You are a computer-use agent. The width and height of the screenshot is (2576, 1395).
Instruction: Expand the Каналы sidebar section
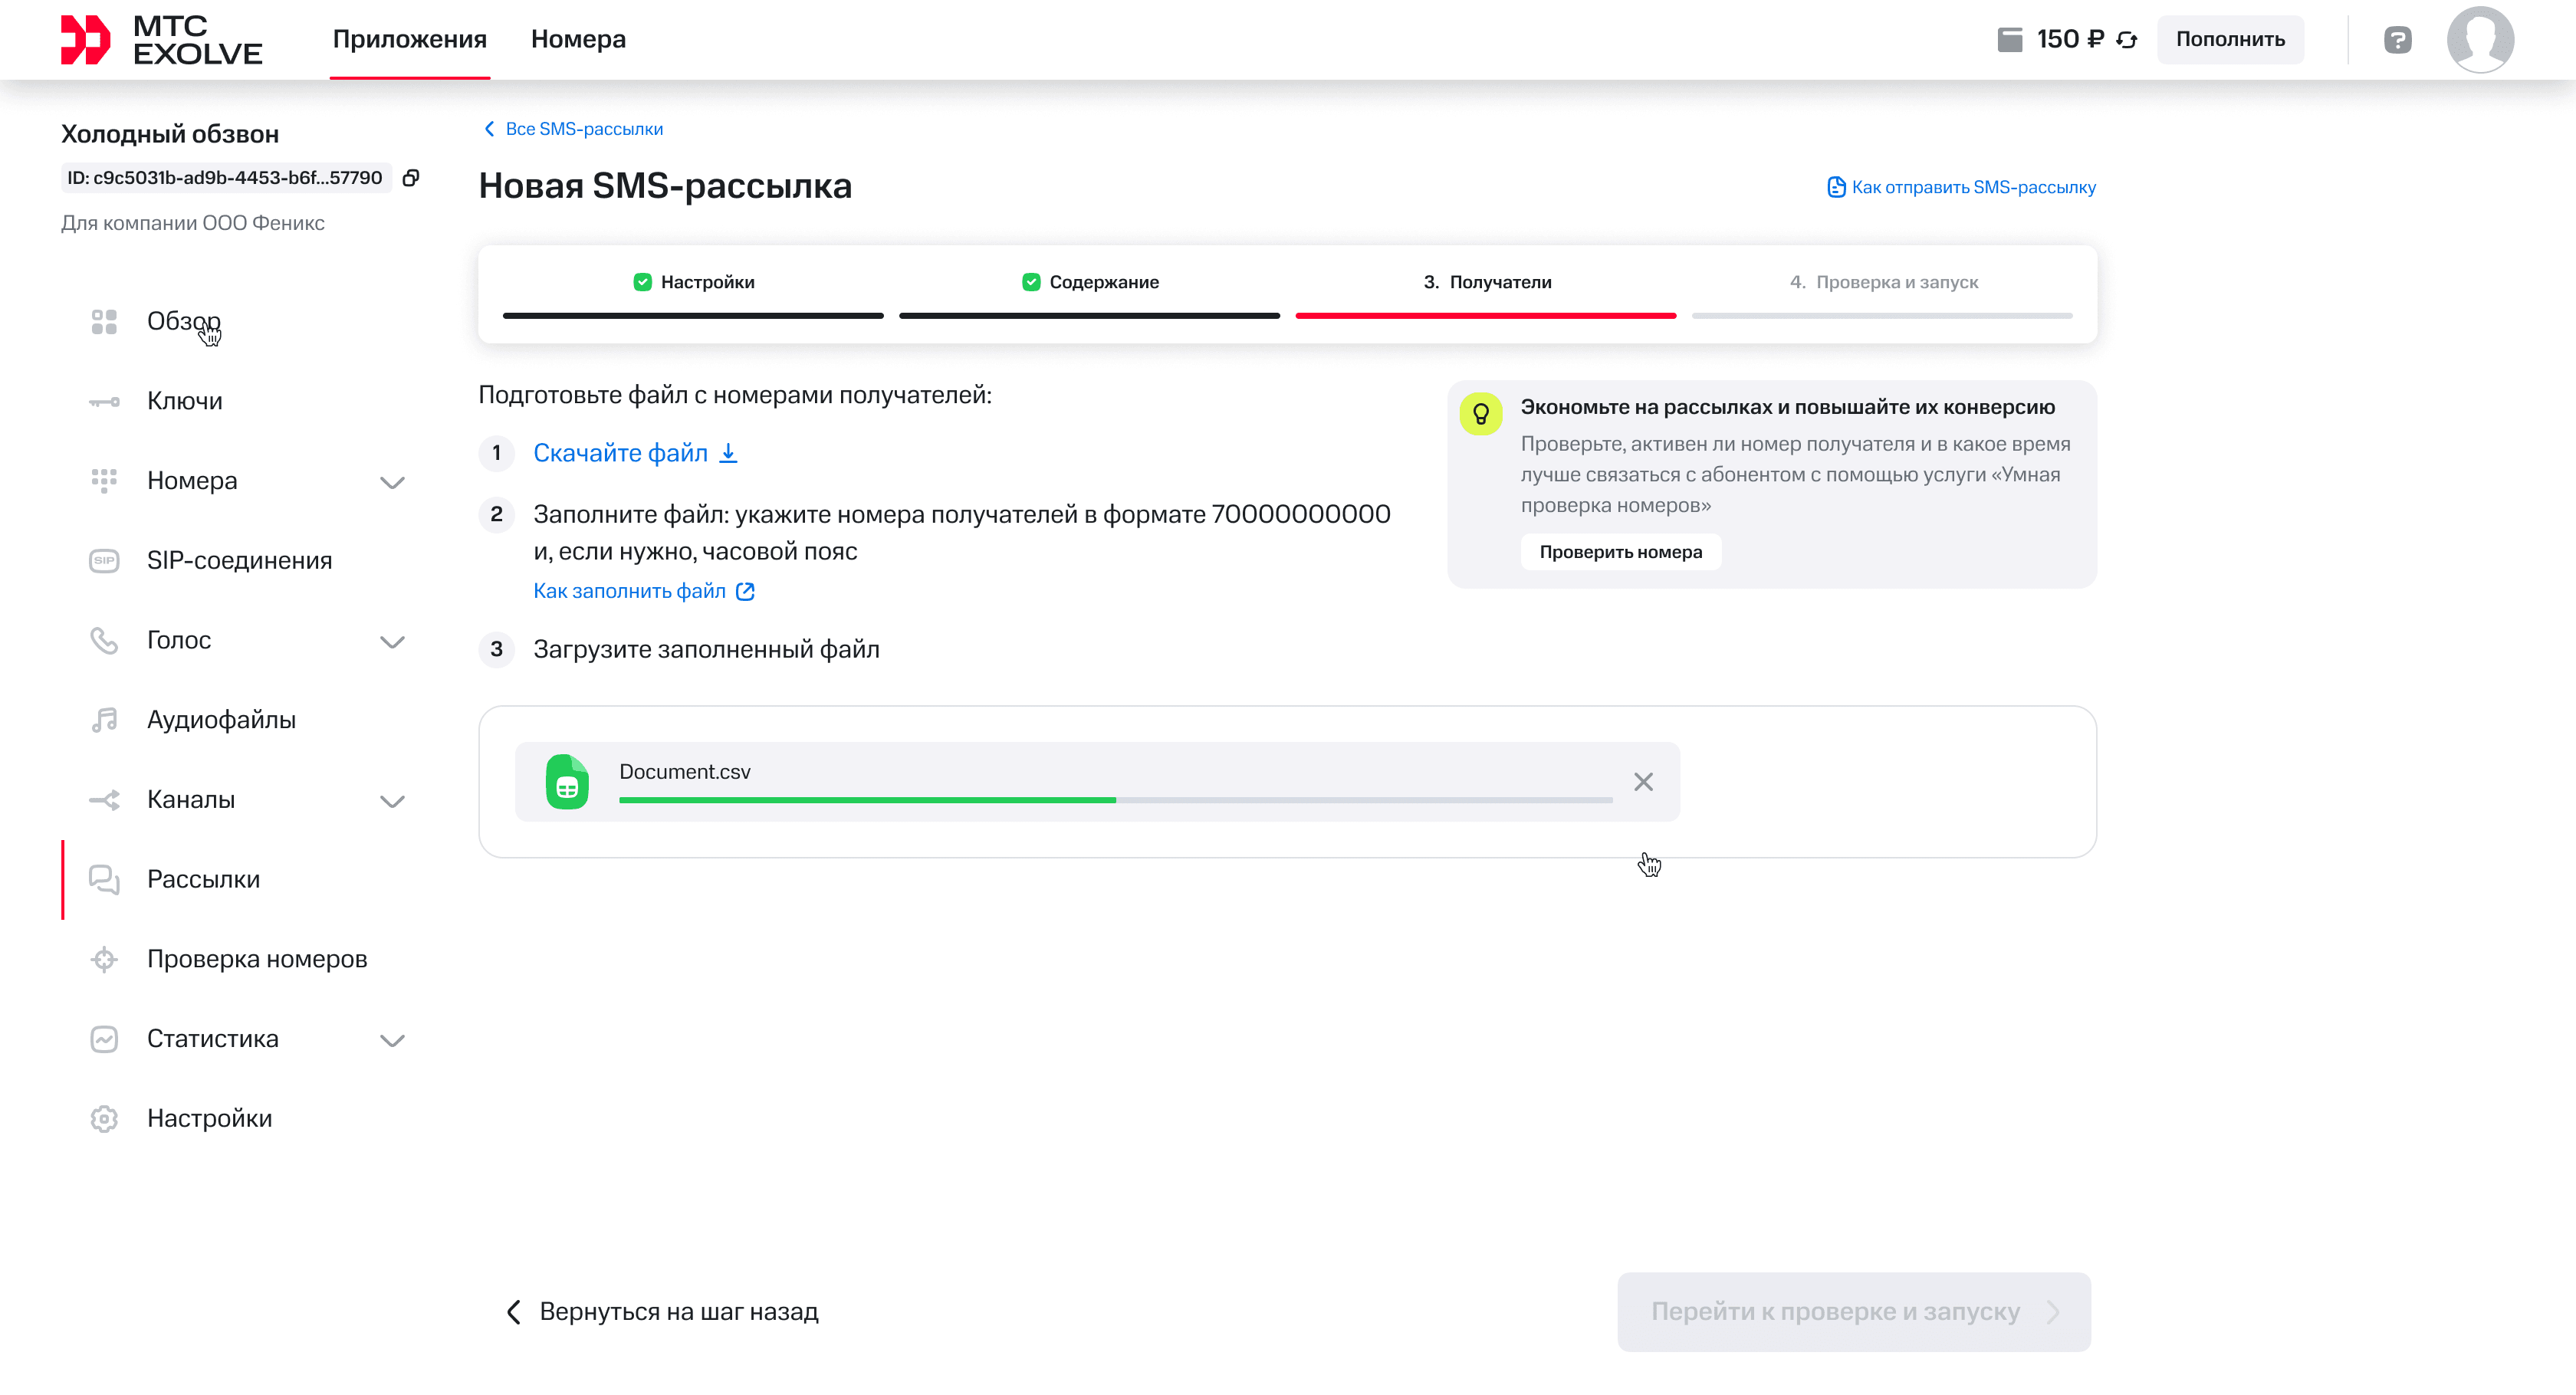point(392,801)
